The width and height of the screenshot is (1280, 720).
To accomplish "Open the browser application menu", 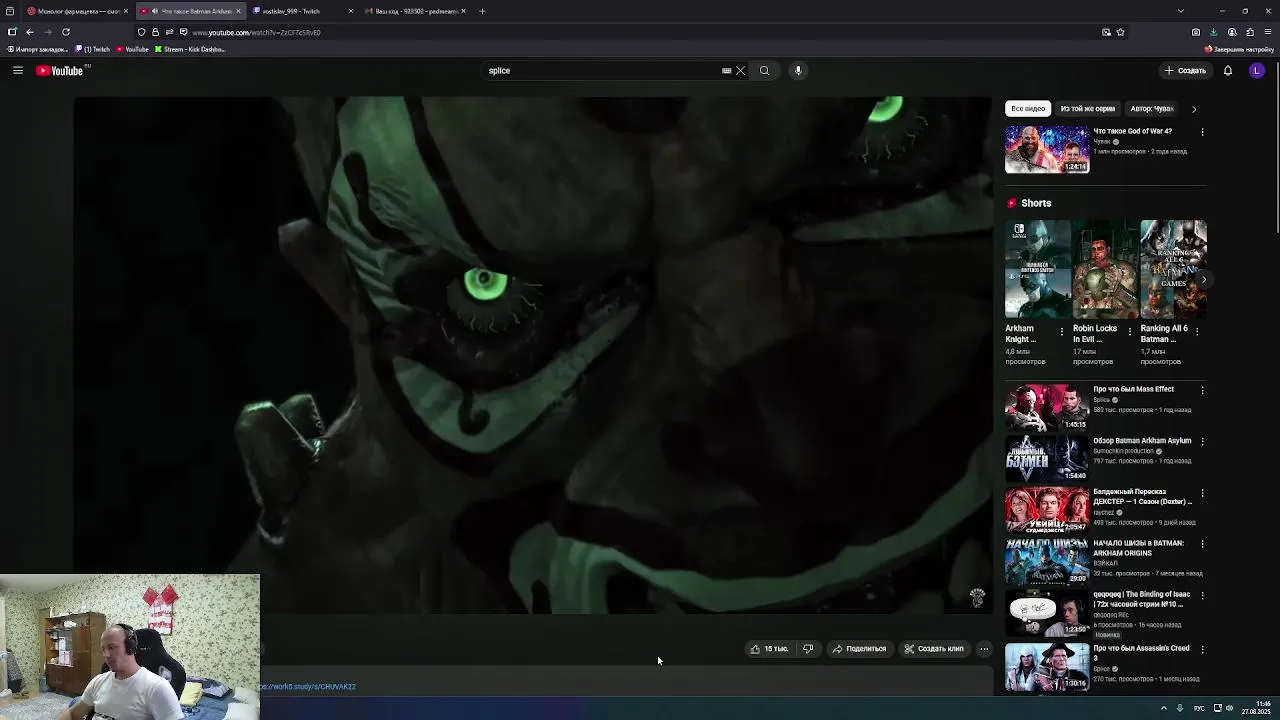I will tap(1268, 32).
